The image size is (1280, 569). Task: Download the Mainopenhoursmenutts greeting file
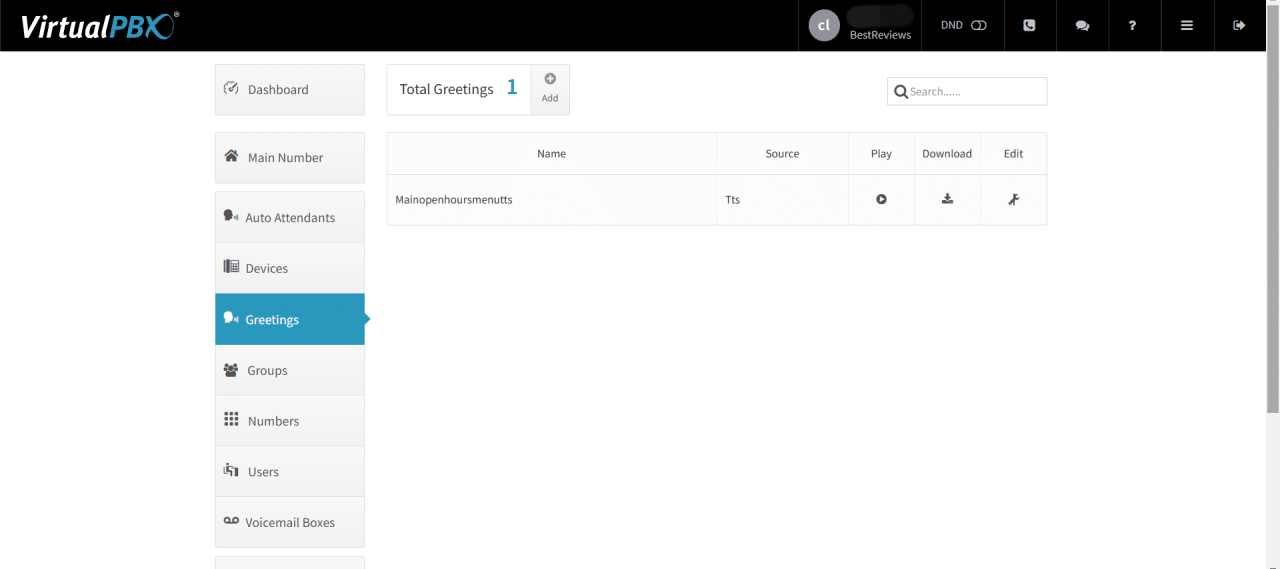pyautogui.click(x=947, y=199)
